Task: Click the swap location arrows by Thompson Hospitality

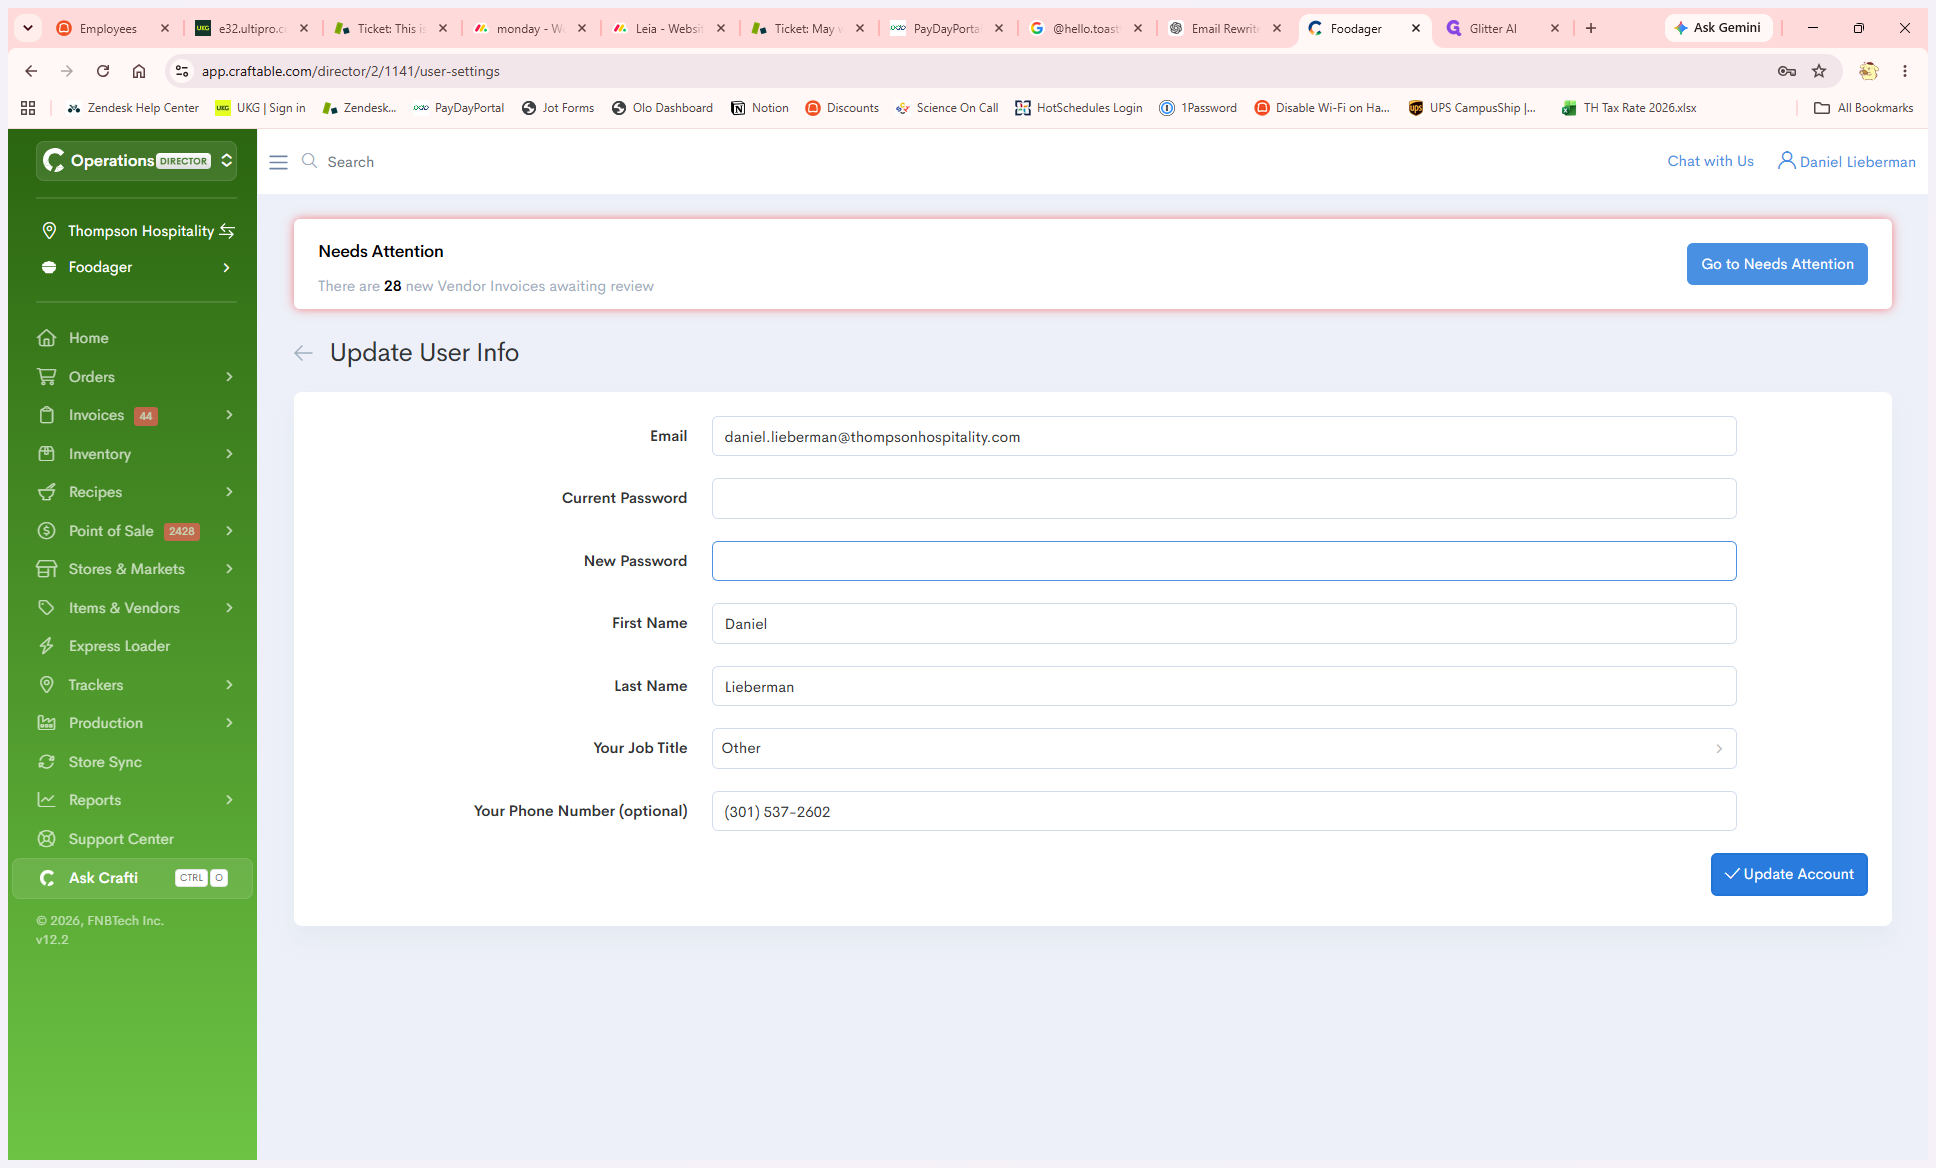Action: [x=227, y=231]
